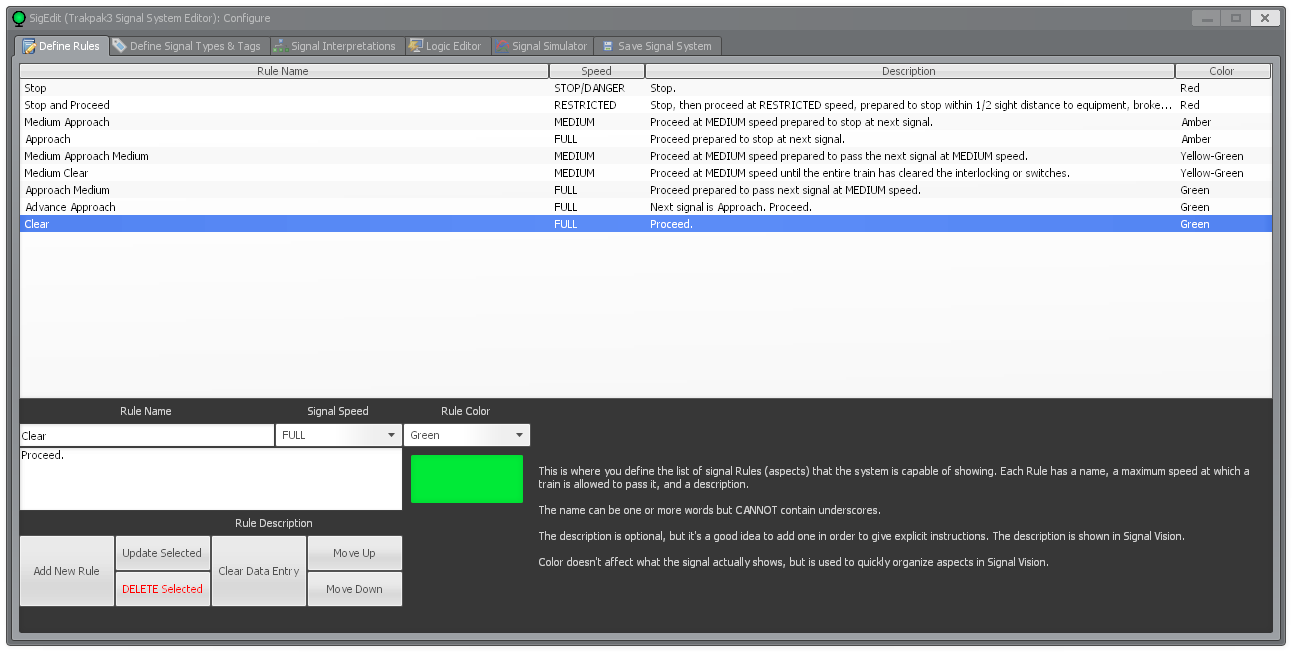Move the selected rule up
The height and width of the screenshot is (652, 1292).
[354, 553]
